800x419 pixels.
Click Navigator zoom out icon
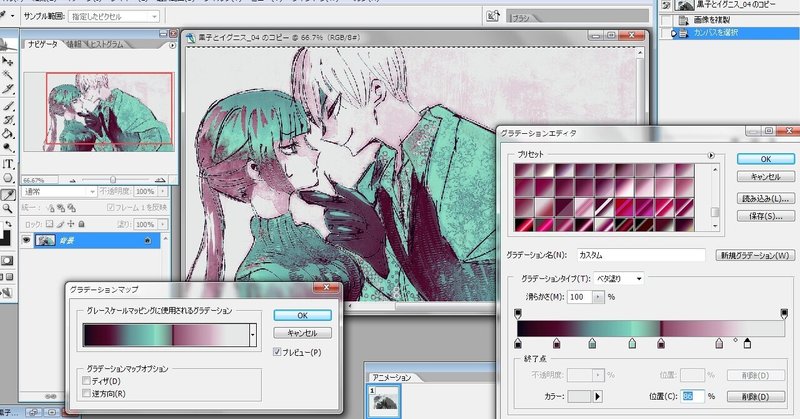point(73,180)
